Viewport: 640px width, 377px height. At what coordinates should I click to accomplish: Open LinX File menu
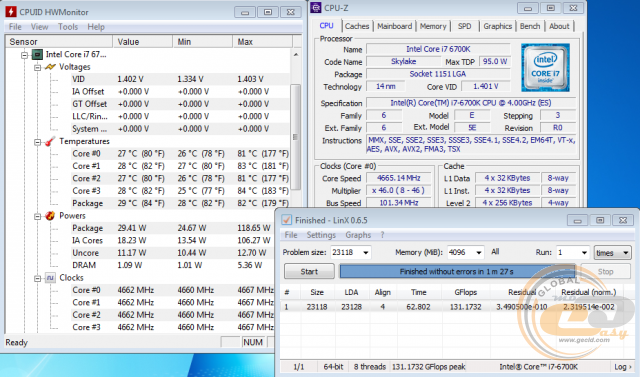(x=291, y=235)
